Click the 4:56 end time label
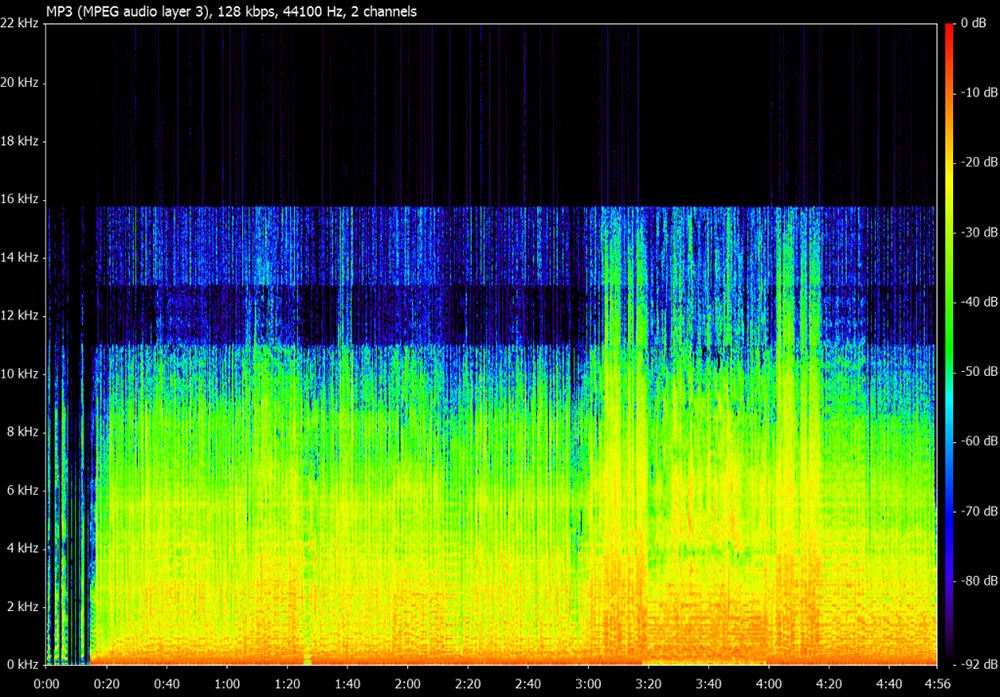The width and height of the screenshot is (1000, 697). point(938,684)
